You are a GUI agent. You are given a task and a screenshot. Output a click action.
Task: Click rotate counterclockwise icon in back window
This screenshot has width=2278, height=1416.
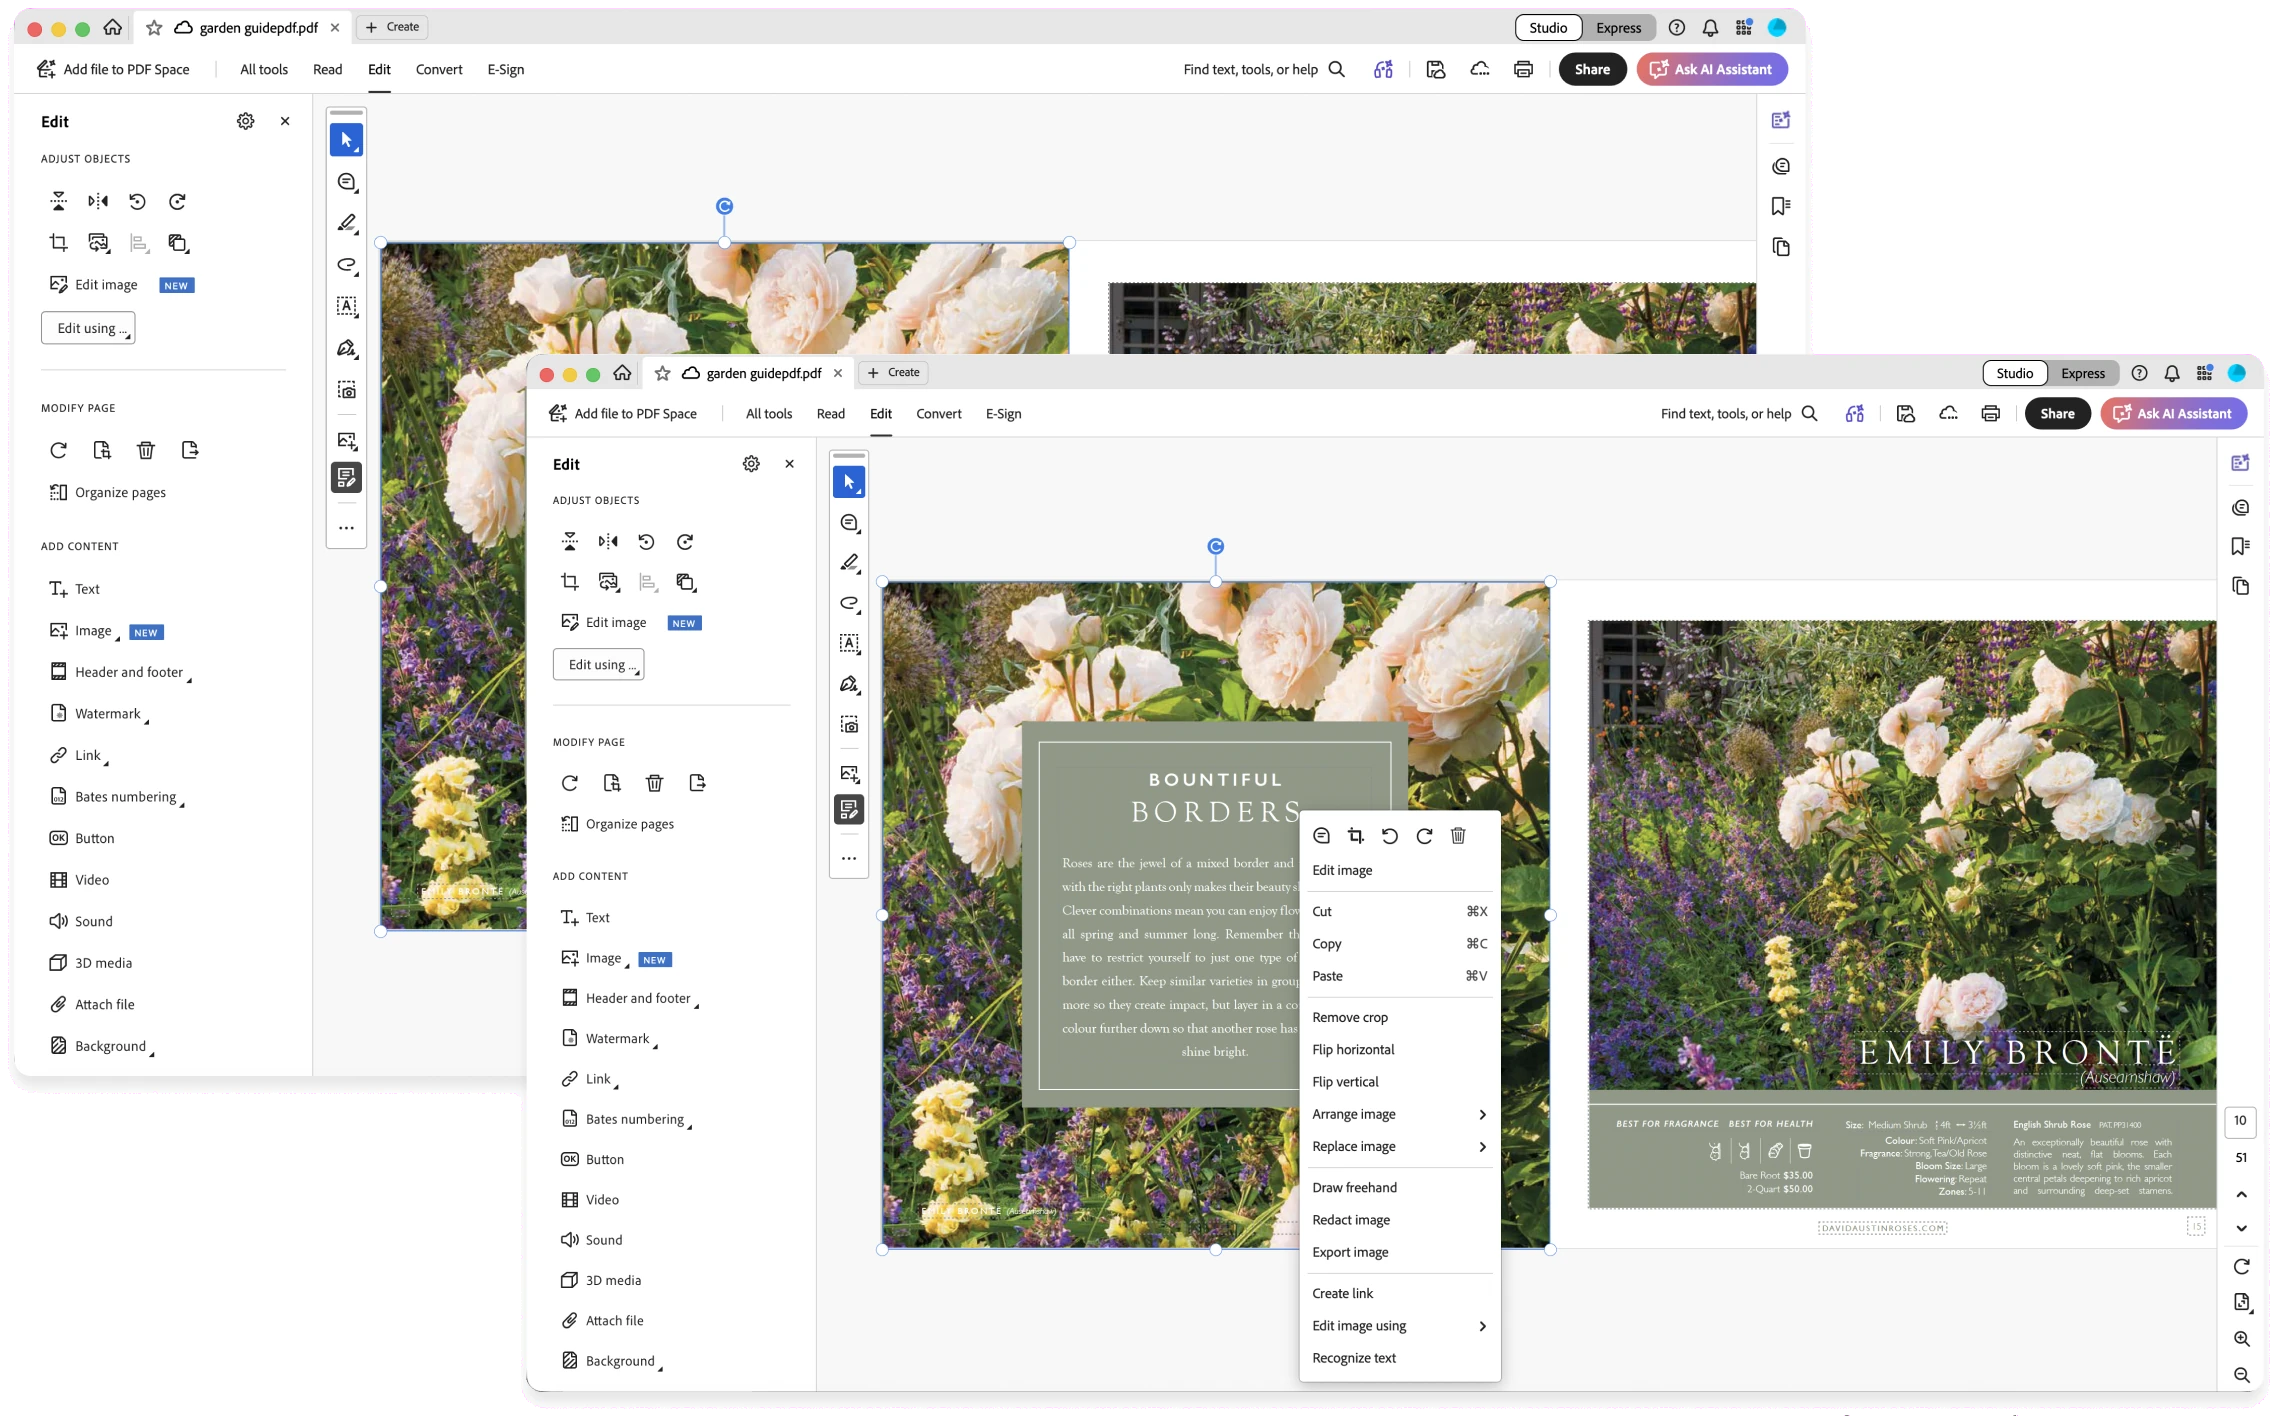pyautogui.click(x=137, y=202)
